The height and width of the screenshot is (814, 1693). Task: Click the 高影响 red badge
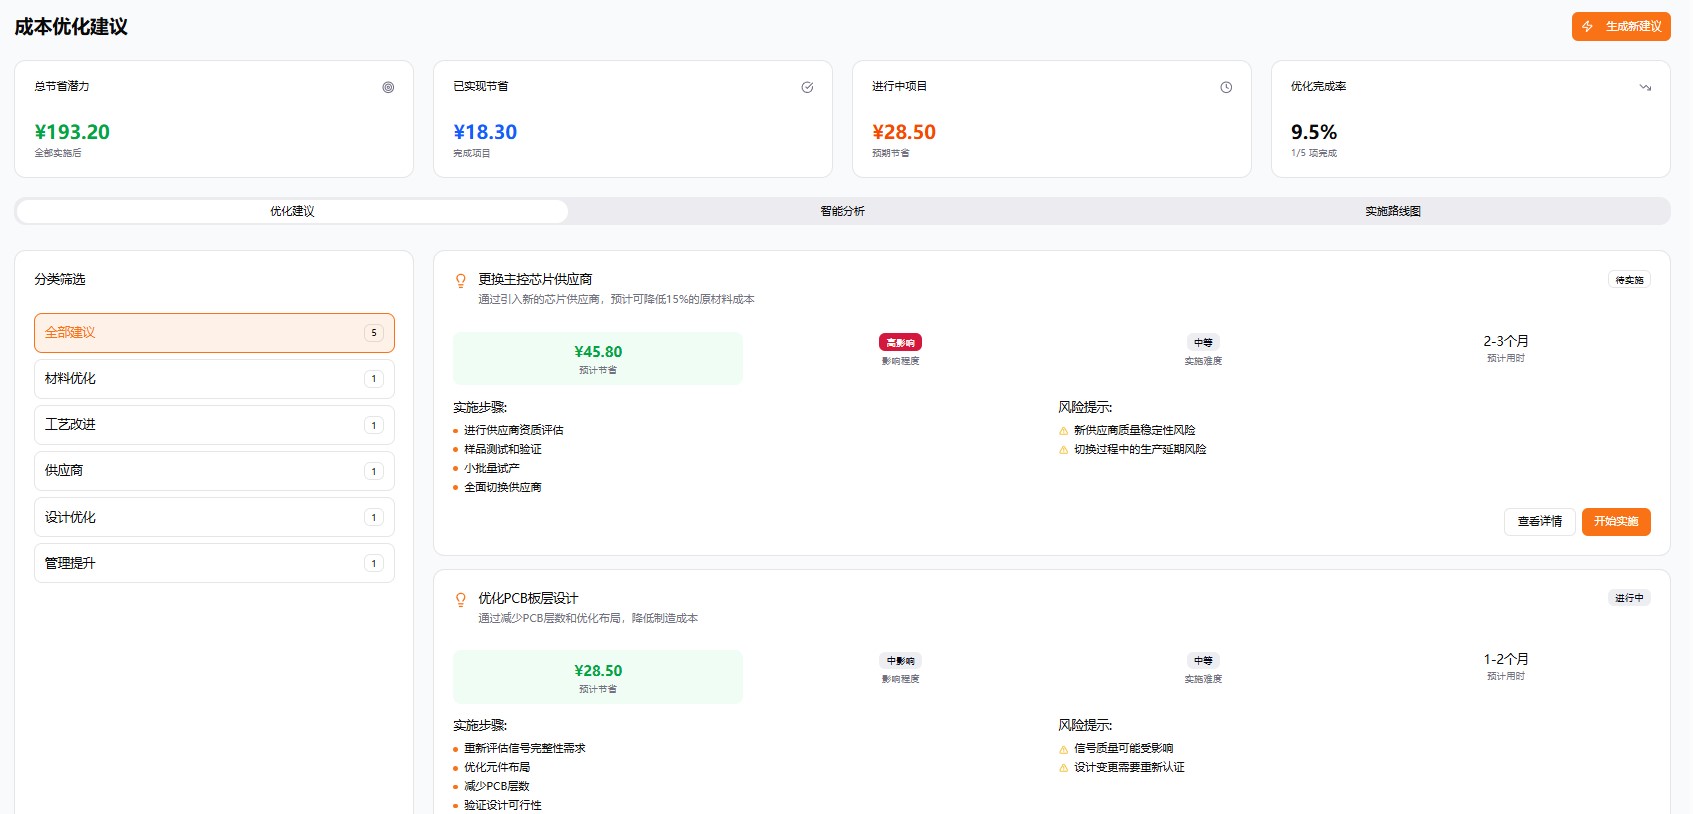point(900,342)
